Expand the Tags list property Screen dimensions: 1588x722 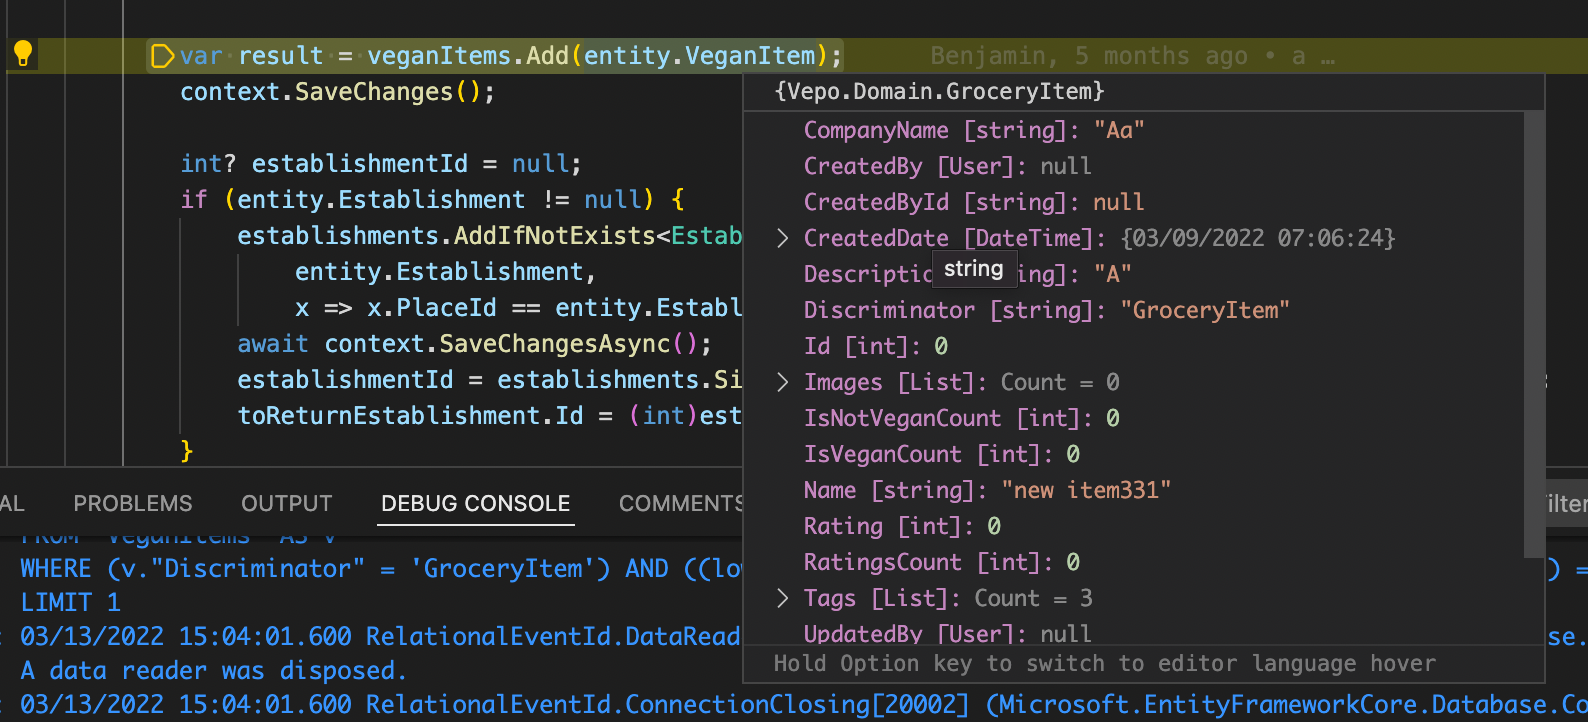[x=783, y=598]
